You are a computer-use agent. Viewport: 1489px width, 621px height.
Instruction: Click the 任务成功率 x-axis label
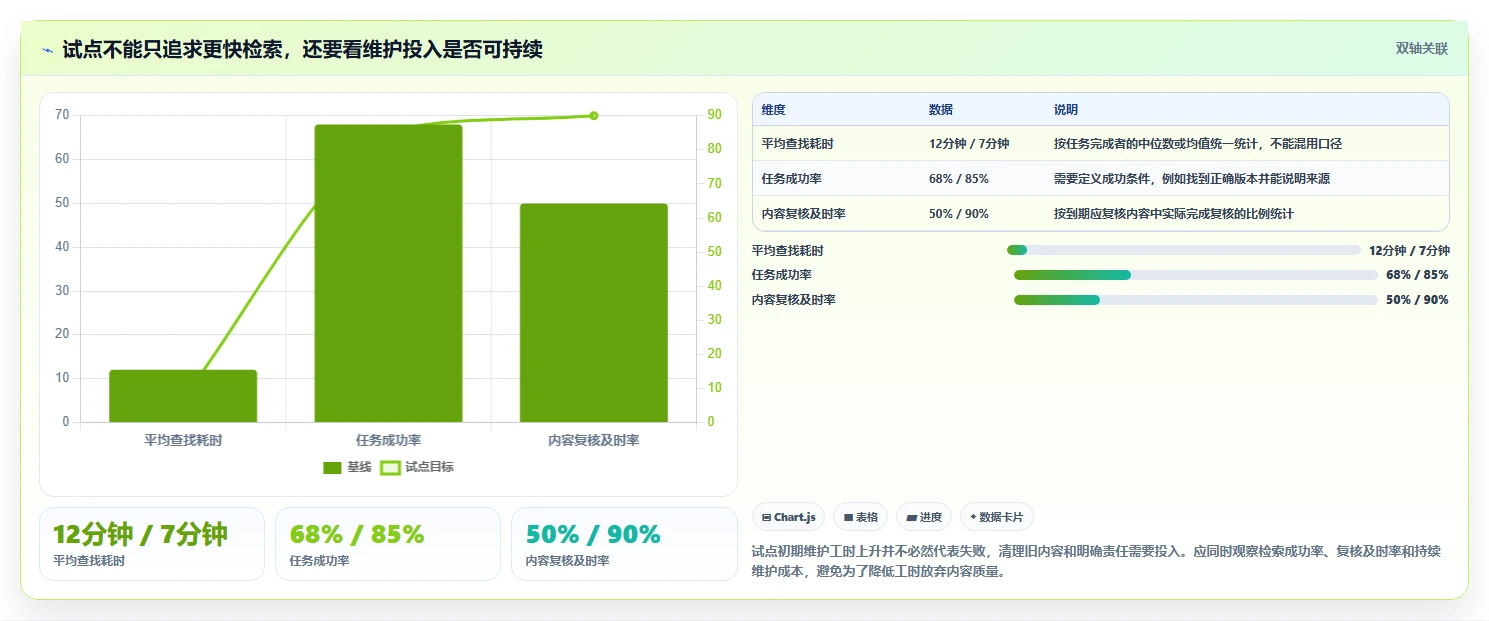coord(388,440)
